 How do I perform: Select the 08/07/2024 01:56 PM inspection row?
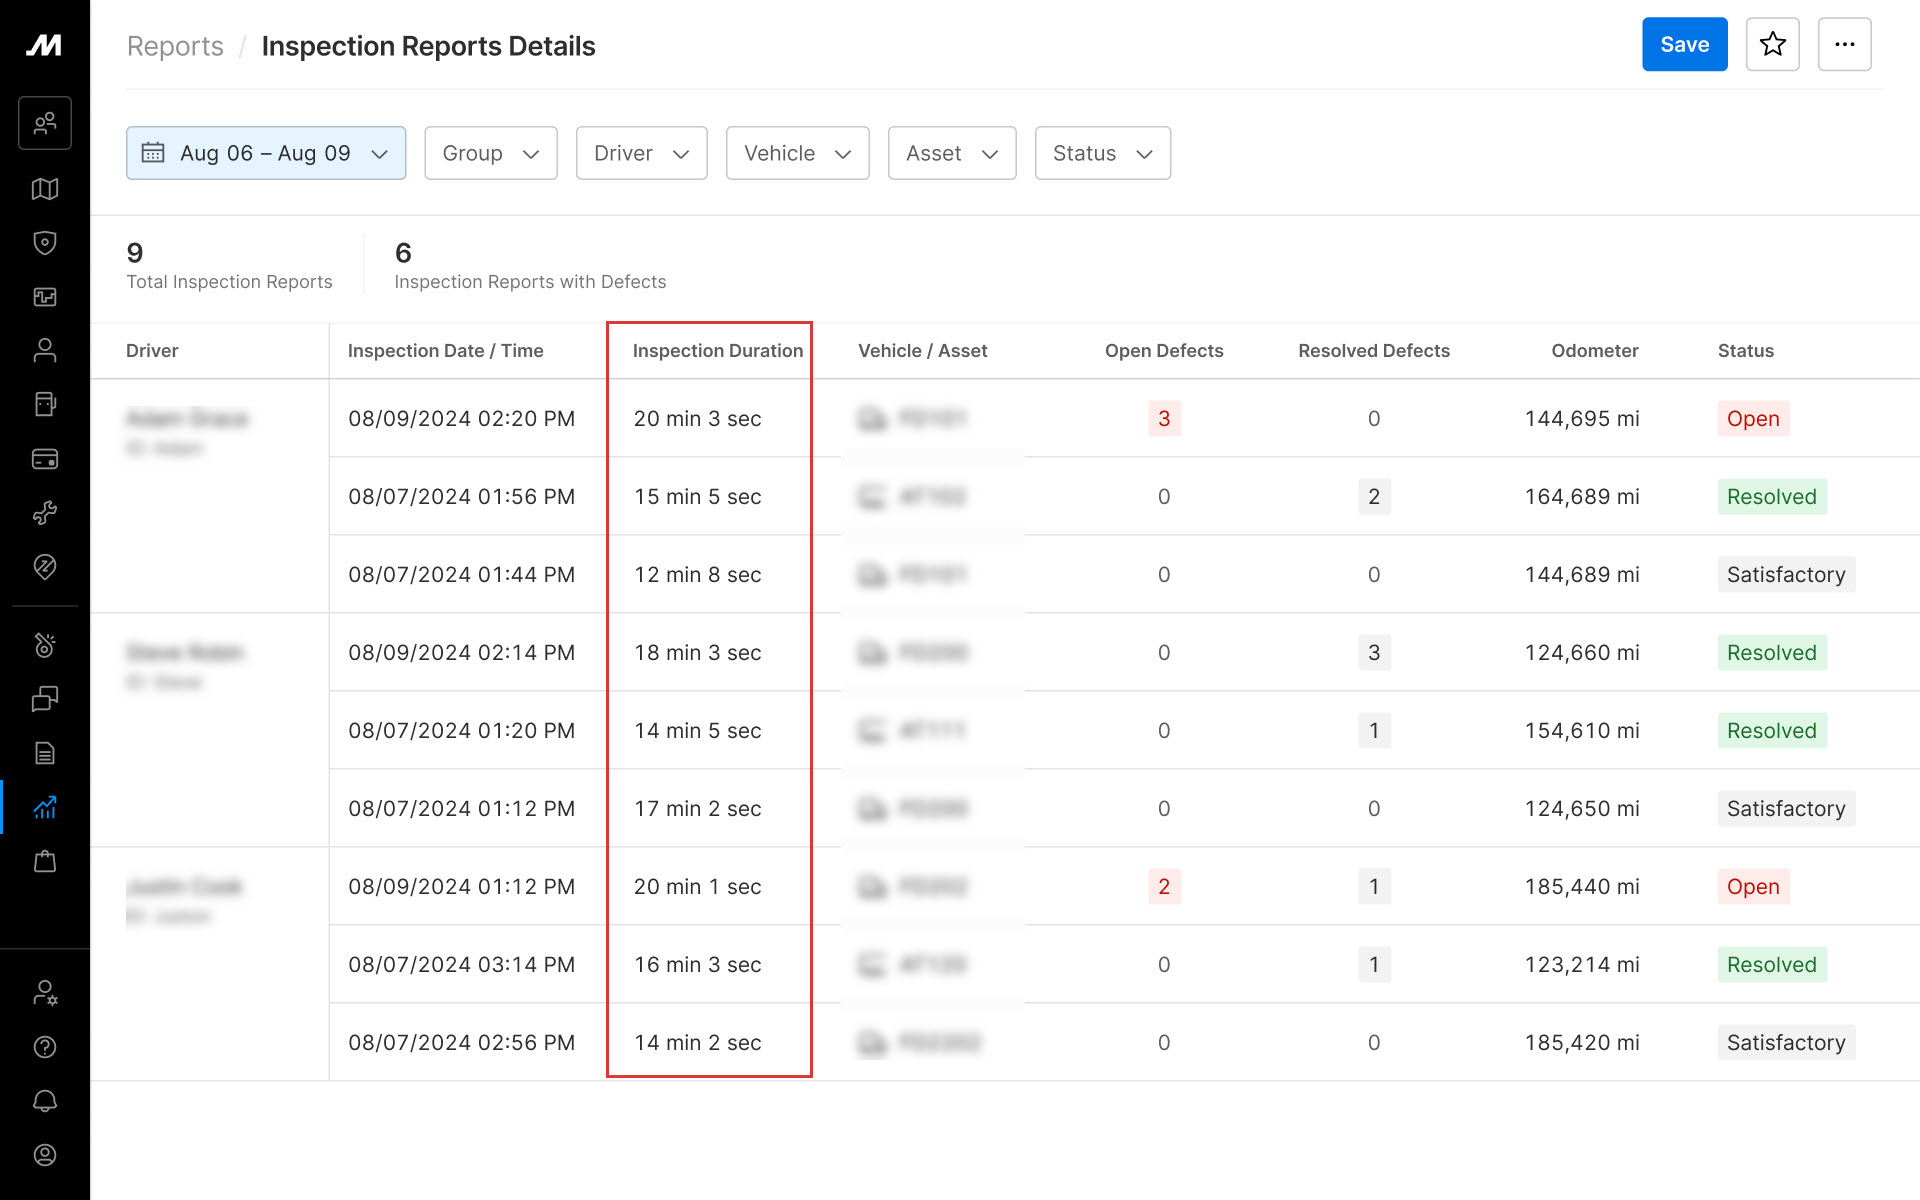coord(1124,497)
